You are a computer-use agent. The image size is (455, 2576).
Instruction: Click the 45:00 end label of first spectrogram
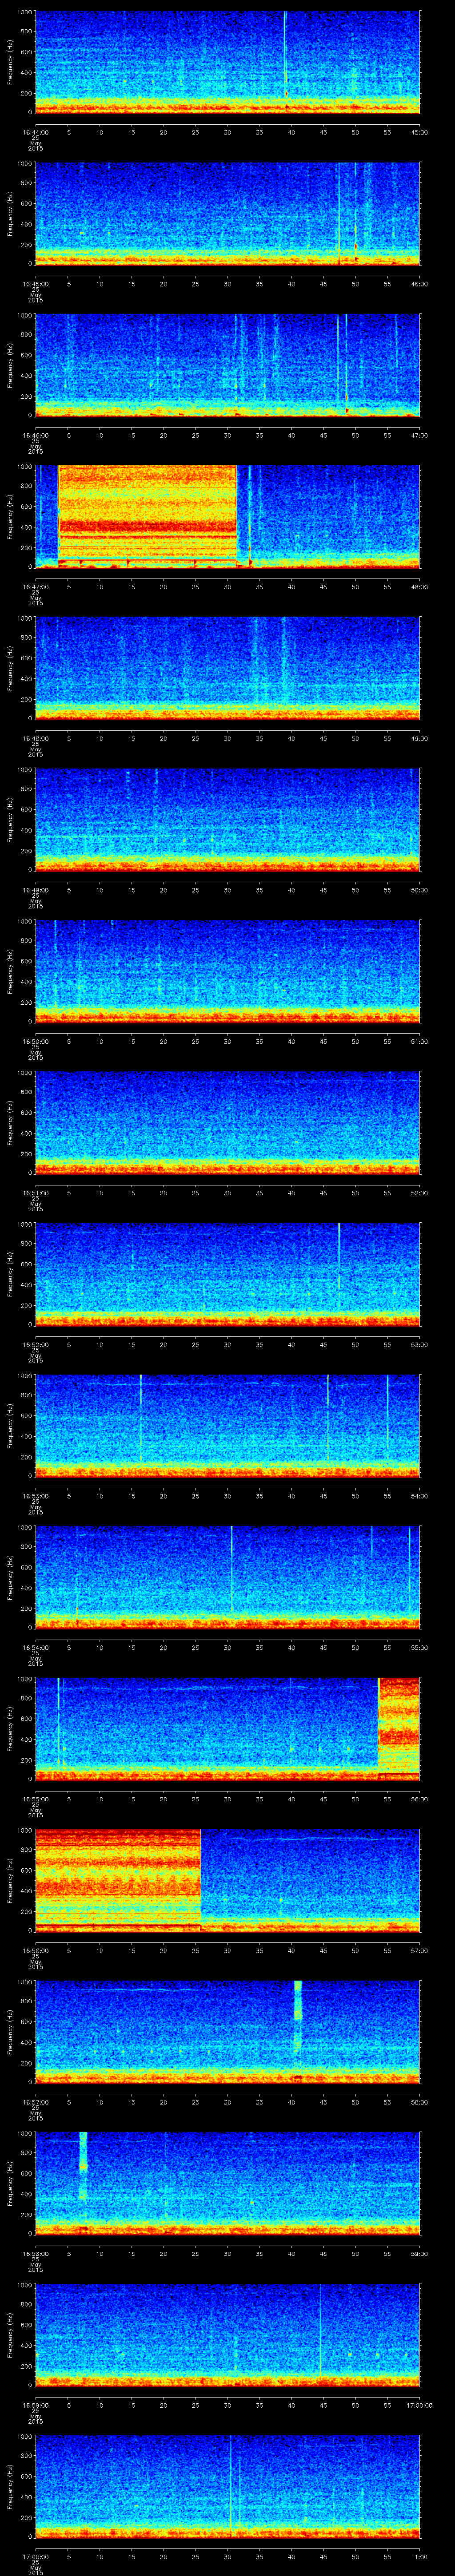(419, 132)
